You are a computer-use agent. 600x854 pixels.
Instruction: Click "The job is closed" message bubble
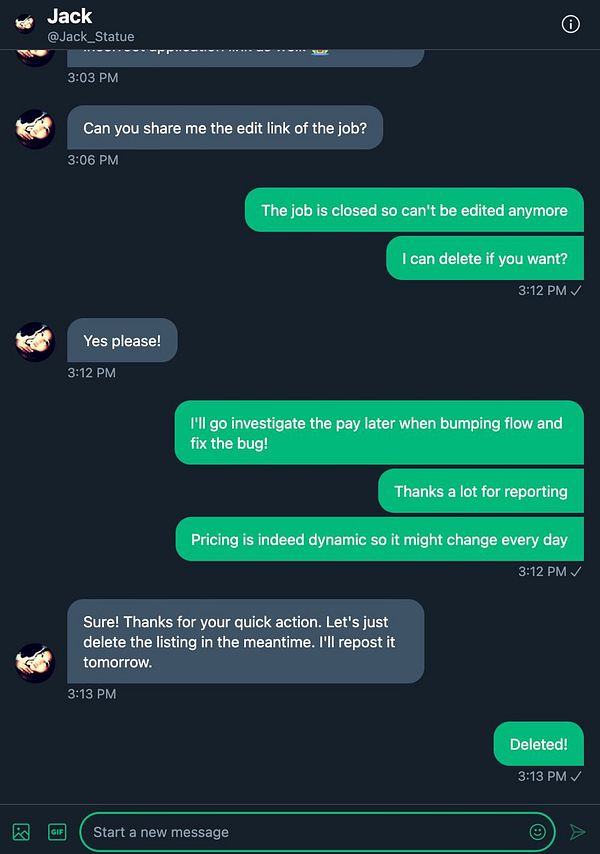(x=414, y=210)
